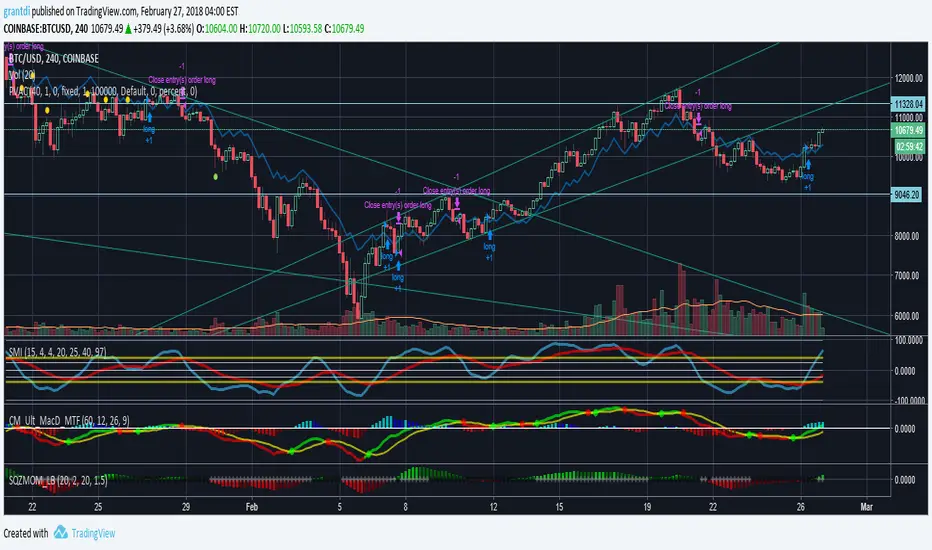This screenshot has width=932, height=550.
Task: Click the -100.0000 SMI axis label
Action: pos(909,400)
